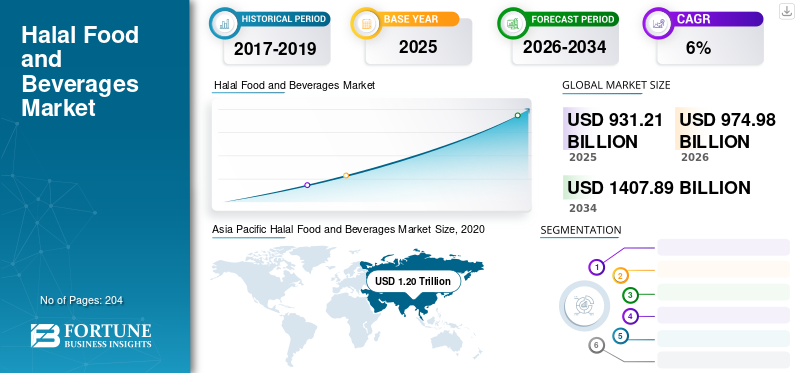The image size is (800, 373).
Task: Select segmentation number 4 purple circle
Action: pos(631,316)
